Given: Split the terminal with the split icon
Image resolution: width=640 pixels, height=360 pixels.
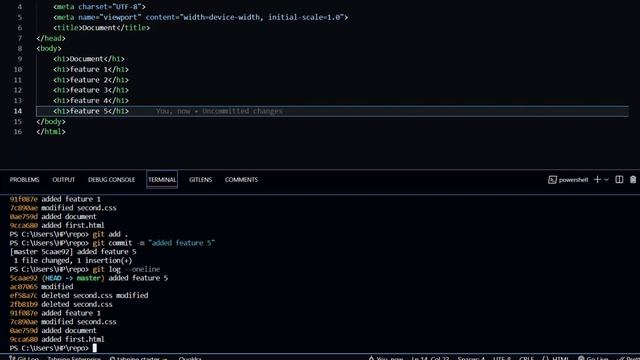Looking at the screenshot, I should [x=619, y=180].
